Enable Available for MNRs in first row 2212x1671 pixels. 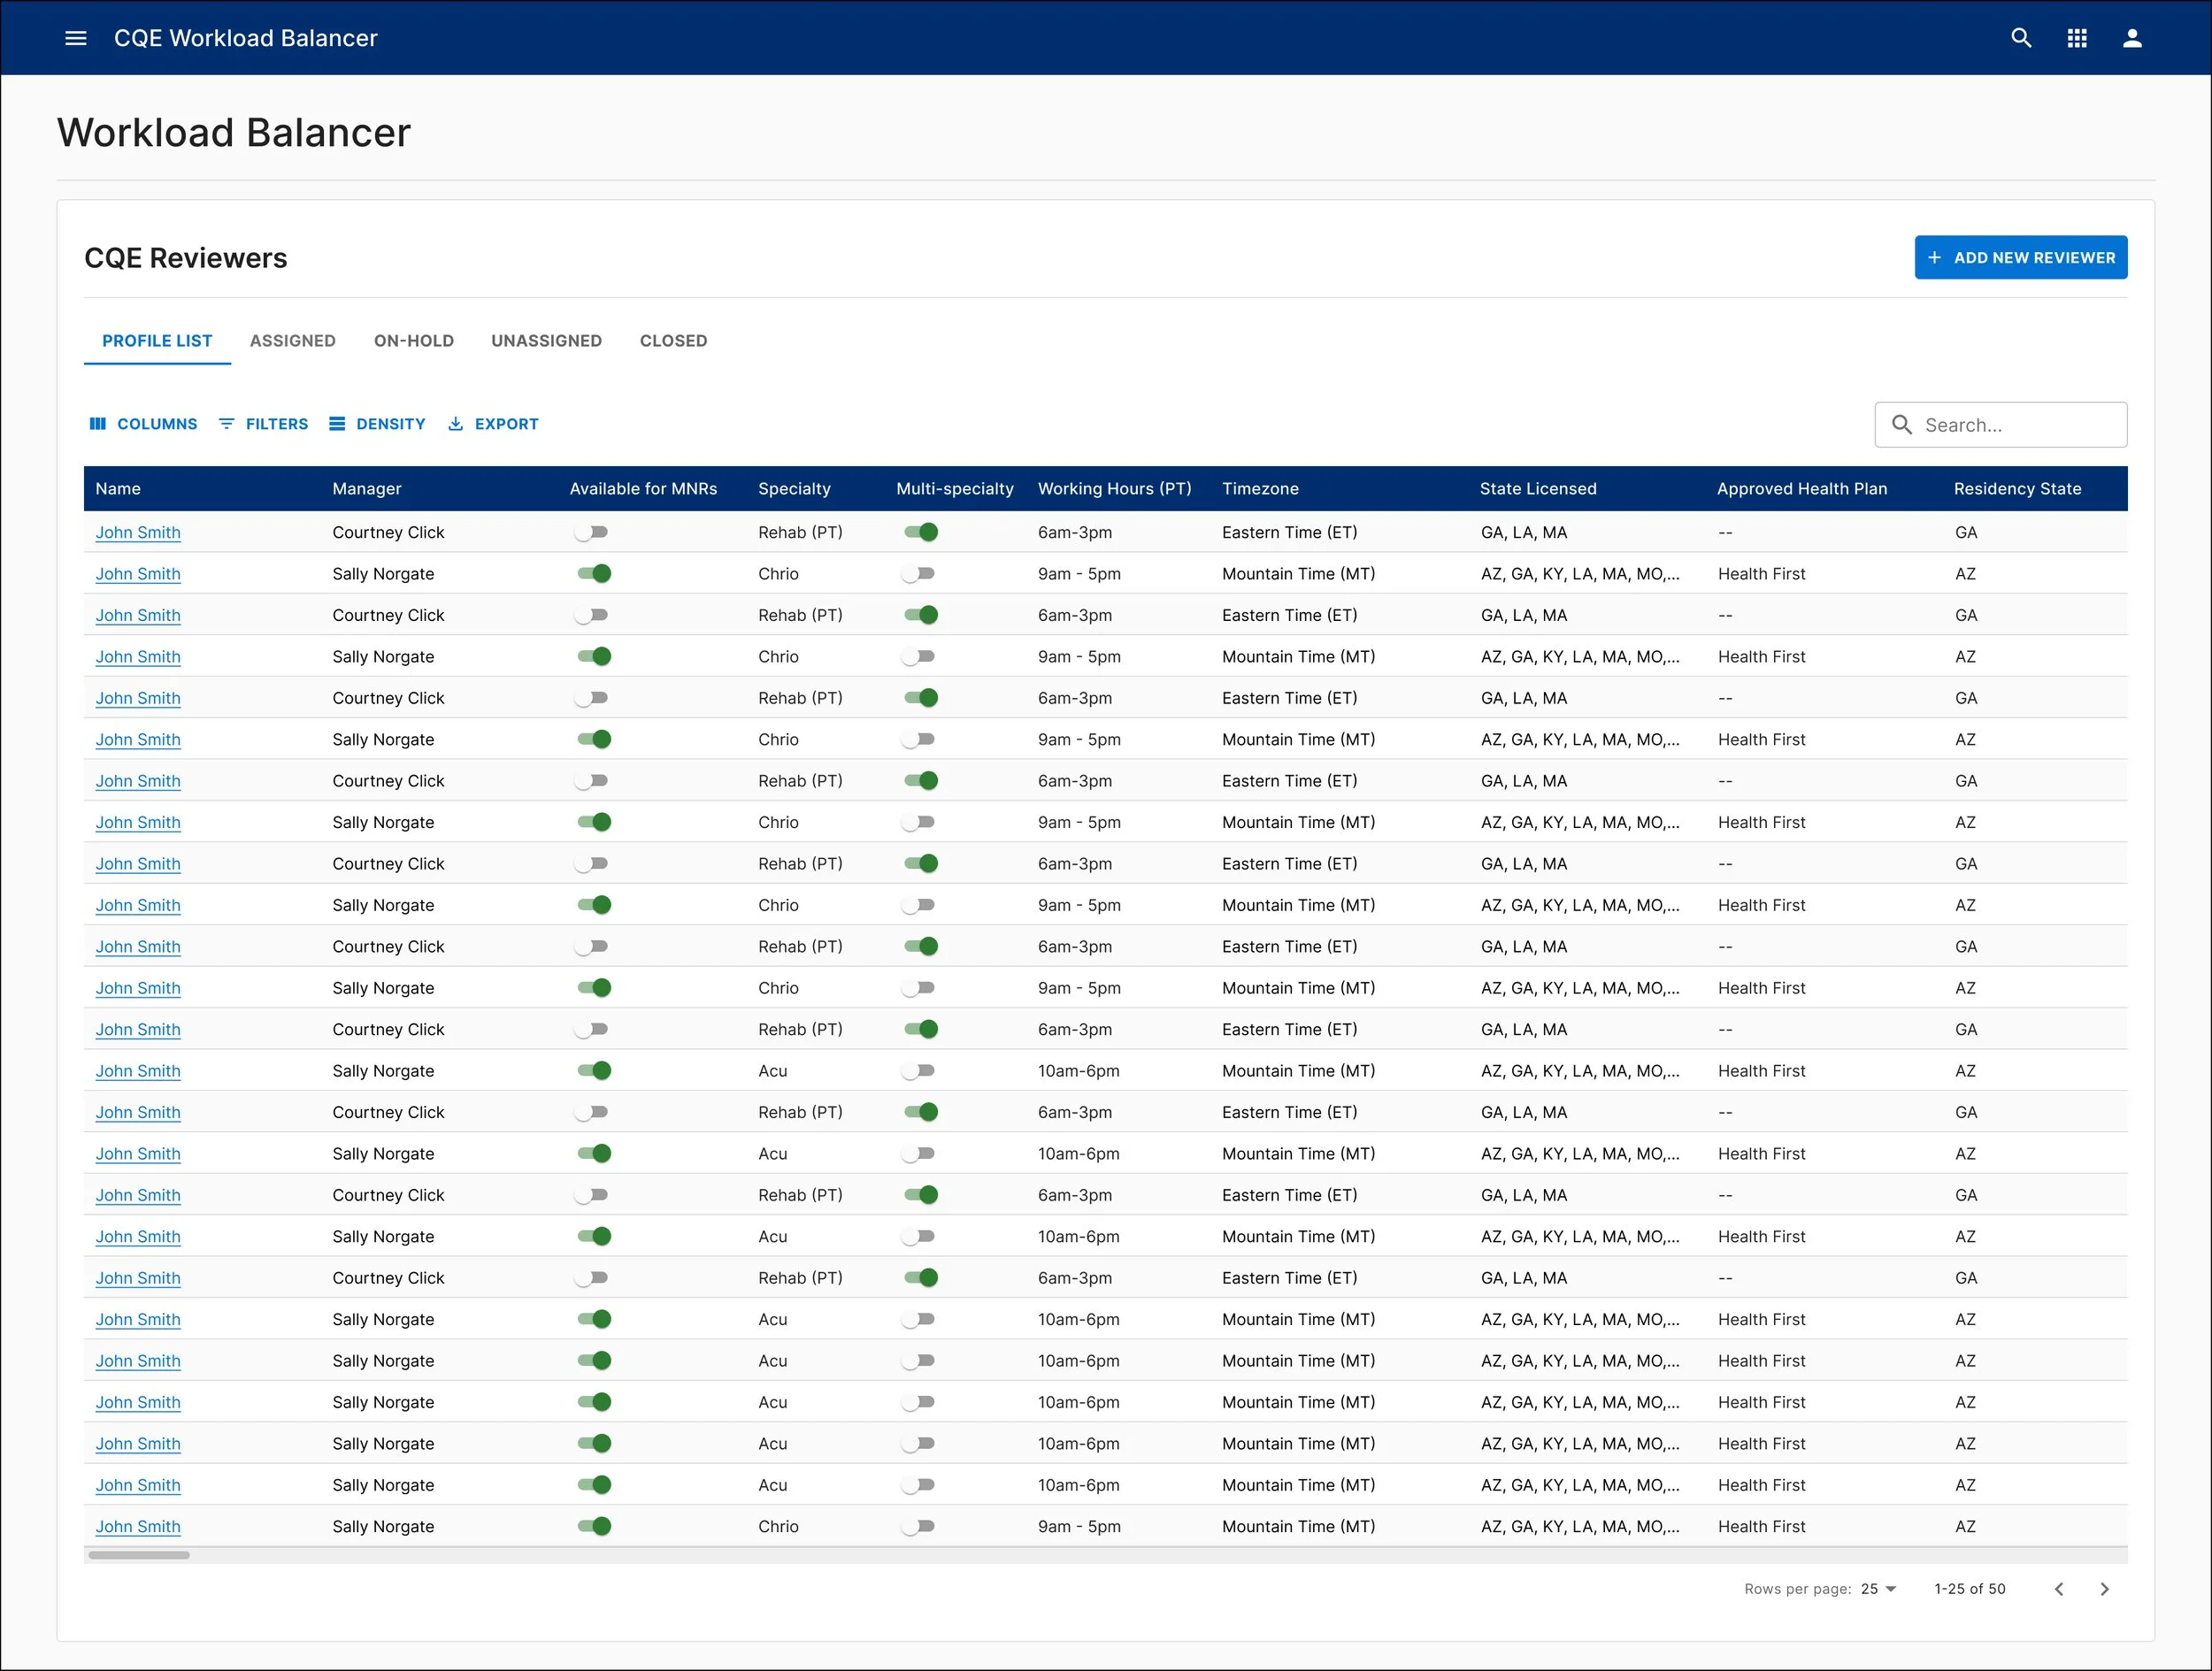point(592,532)
